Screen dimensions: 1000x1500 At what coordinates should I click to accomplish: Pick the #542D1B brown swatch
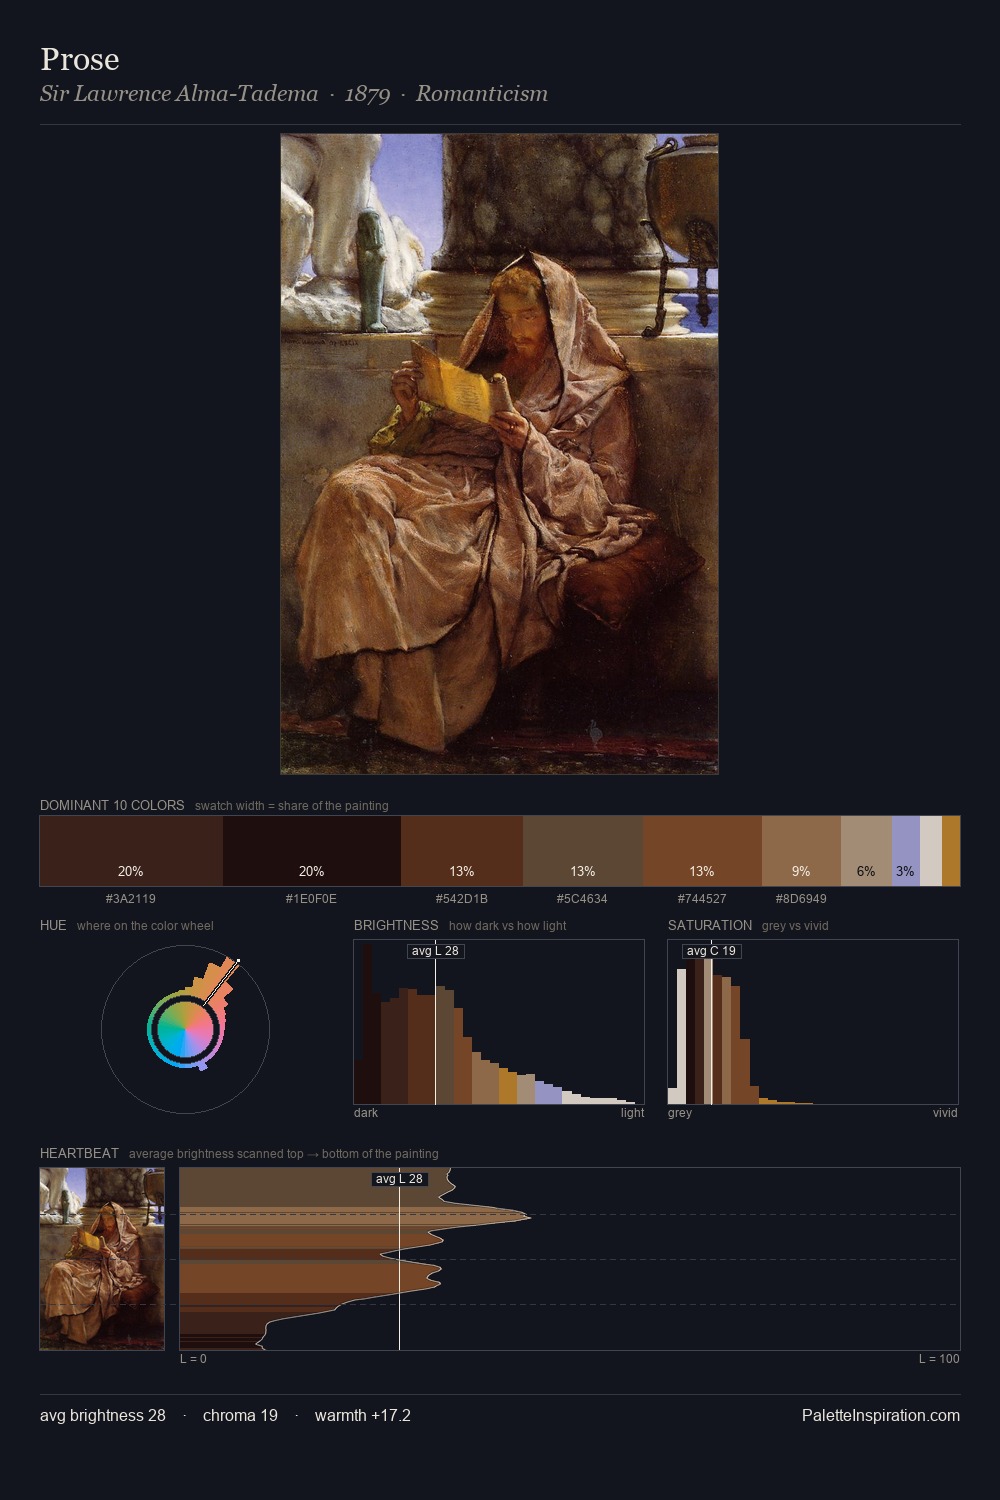pos(462,851)
